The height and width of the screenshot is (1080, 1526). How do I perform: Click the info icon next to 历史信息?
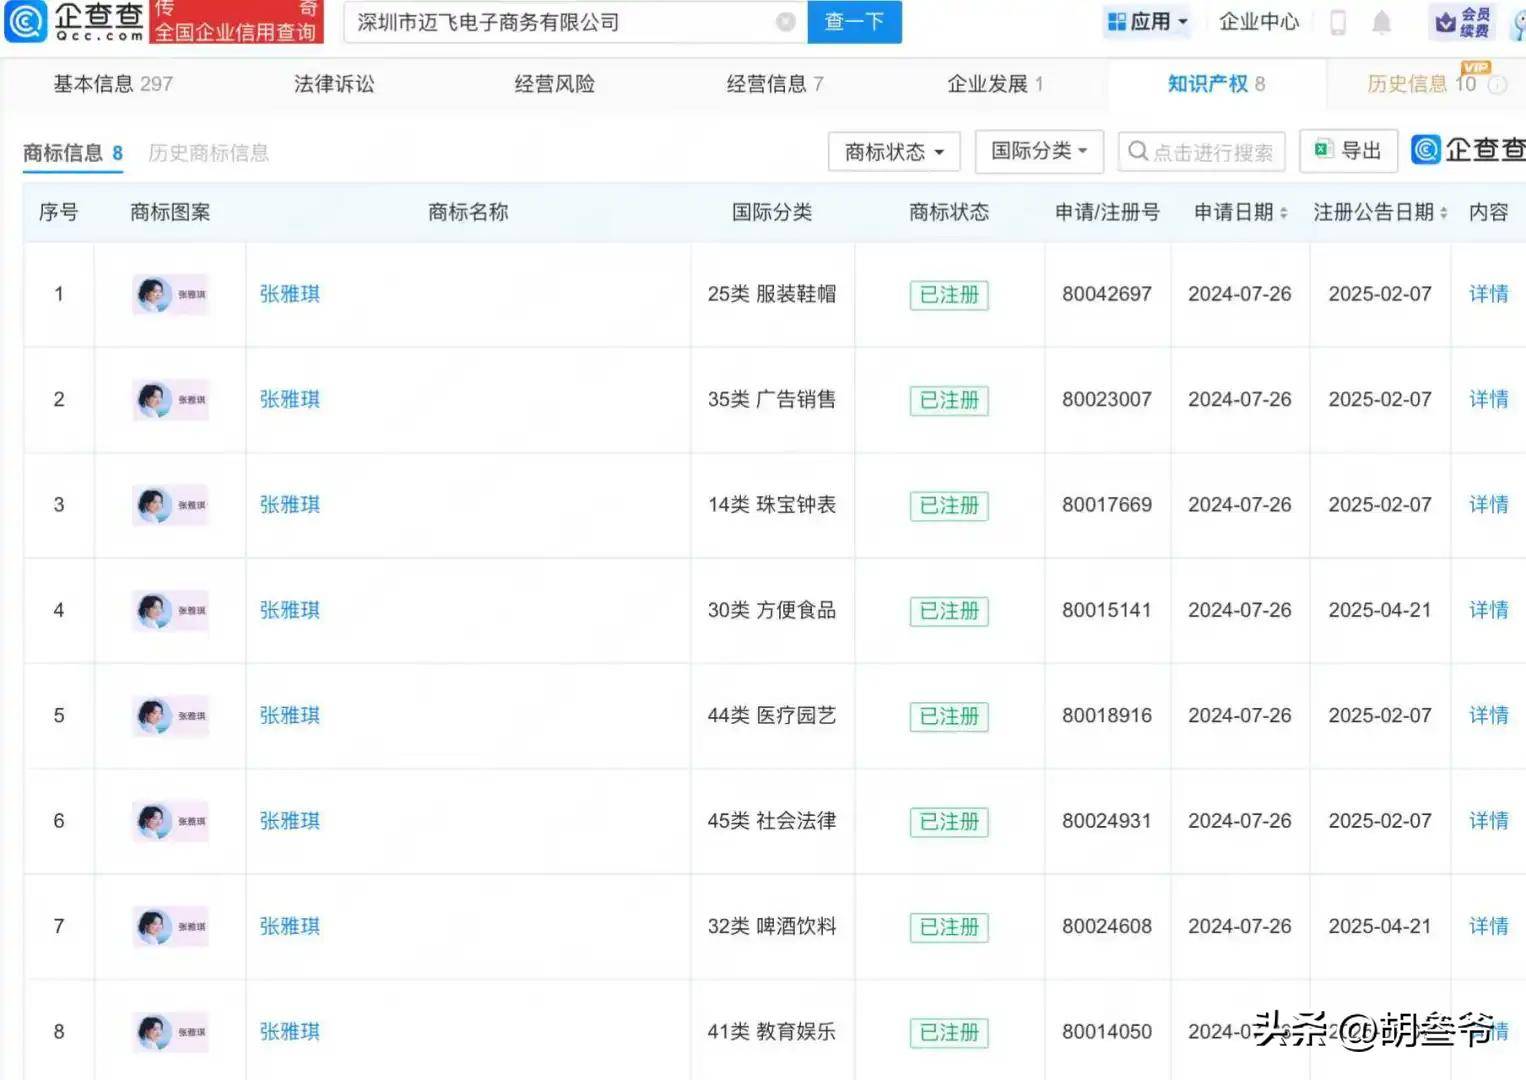[1497, 85]
